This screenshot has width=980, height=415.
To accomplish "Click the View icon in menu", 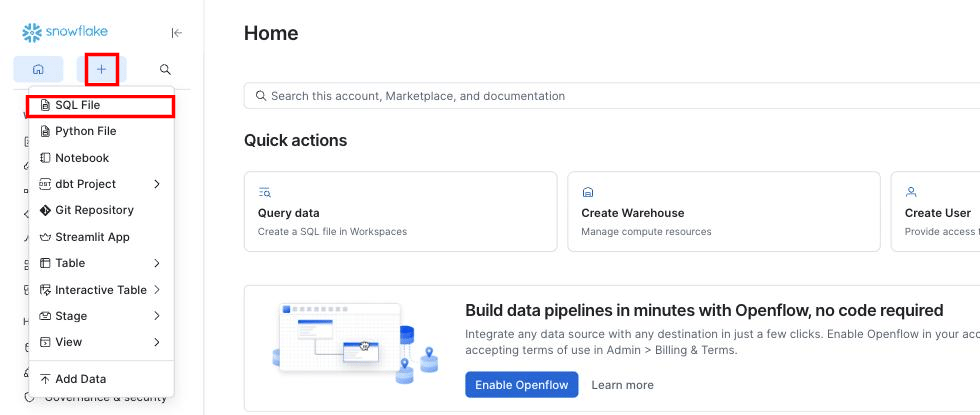I will tap(45, 342).
